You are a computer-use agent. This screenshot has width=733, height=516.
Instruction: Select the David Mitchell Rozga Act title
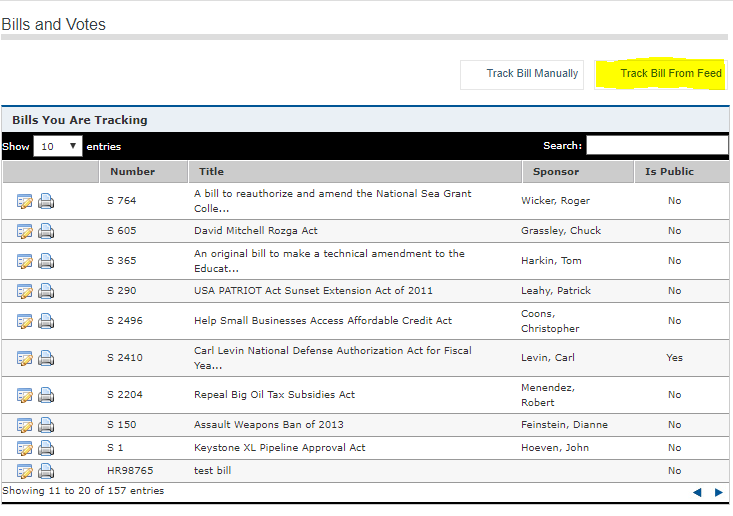256,231
